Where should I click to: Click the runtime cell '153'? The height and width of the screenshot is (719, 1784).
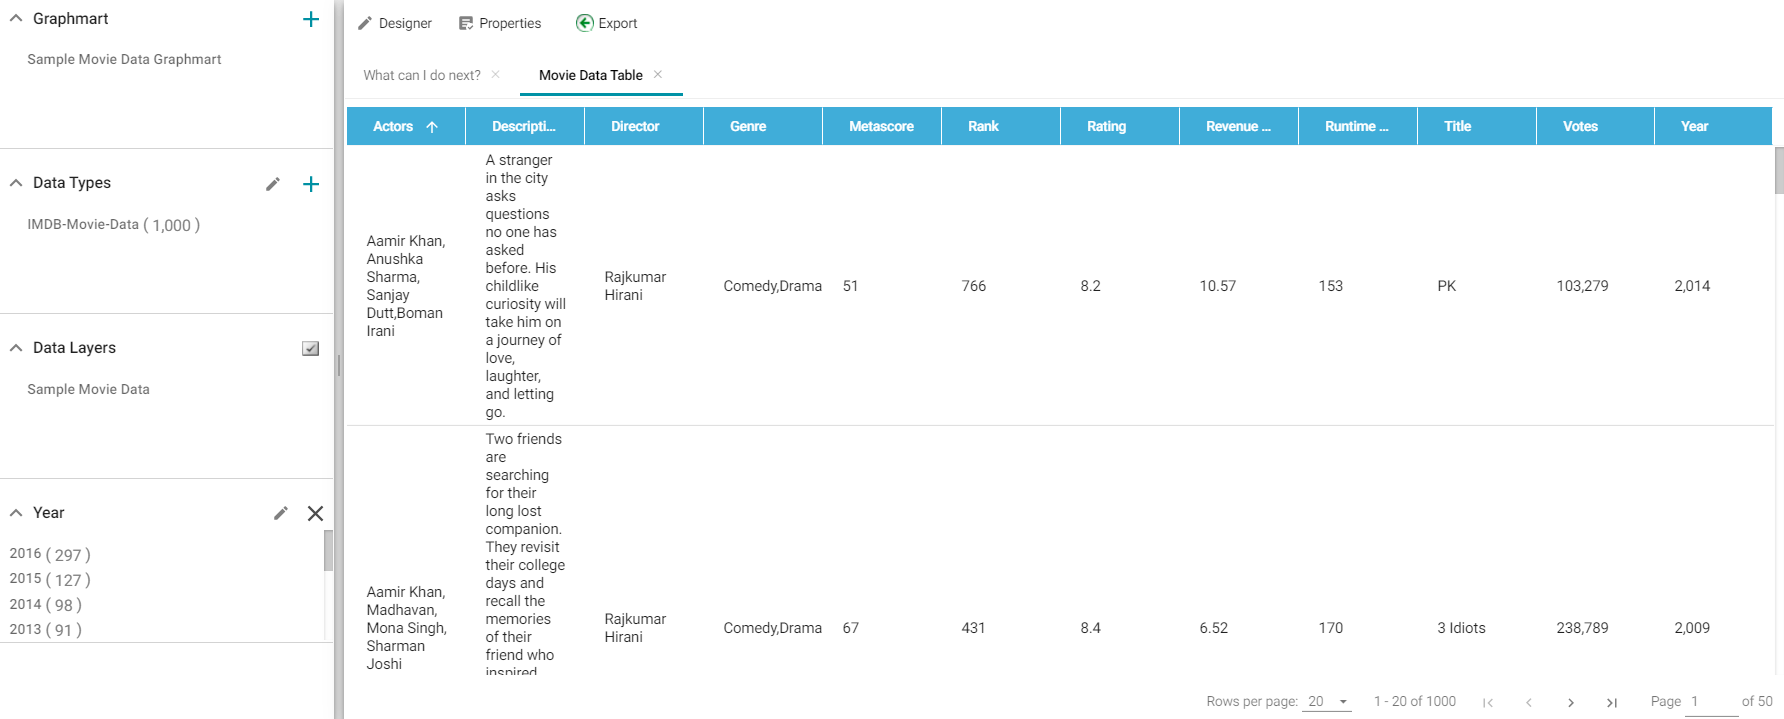[1330, 286]
